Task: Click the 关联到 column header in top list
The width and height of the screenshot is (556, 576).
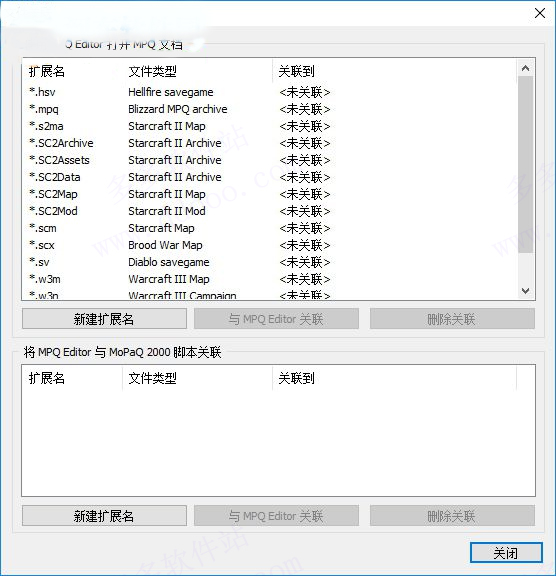Action: point(394,71)
